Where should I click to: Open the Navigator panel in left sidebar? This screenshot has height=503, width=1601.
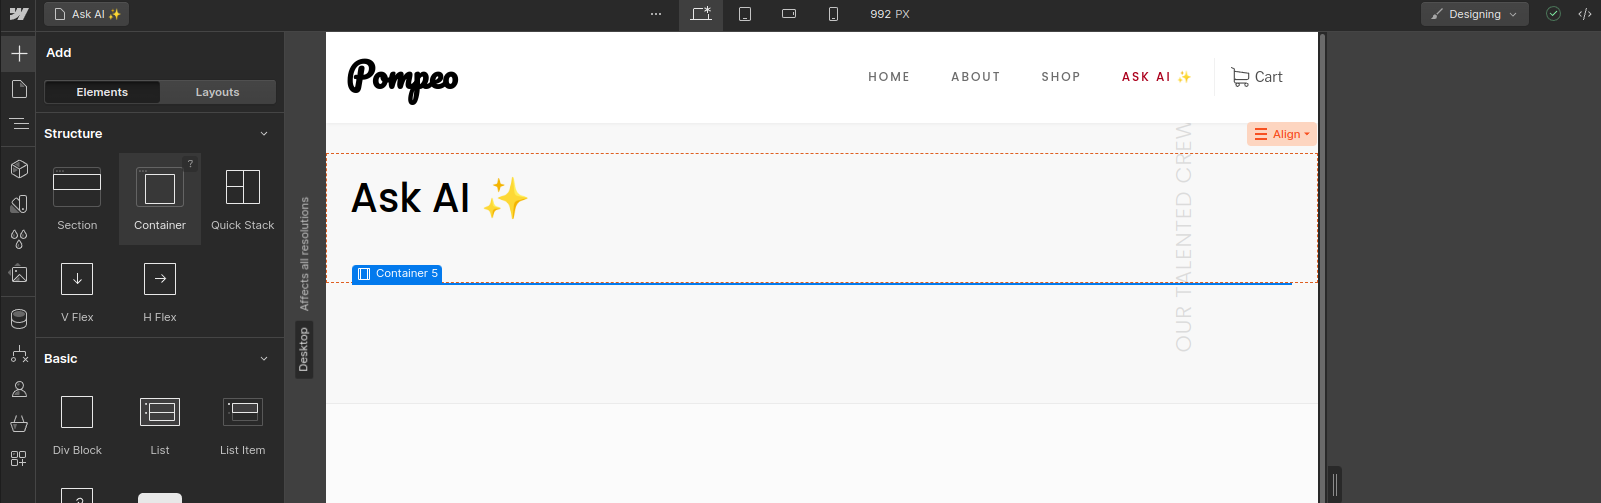tap(19, 124)
